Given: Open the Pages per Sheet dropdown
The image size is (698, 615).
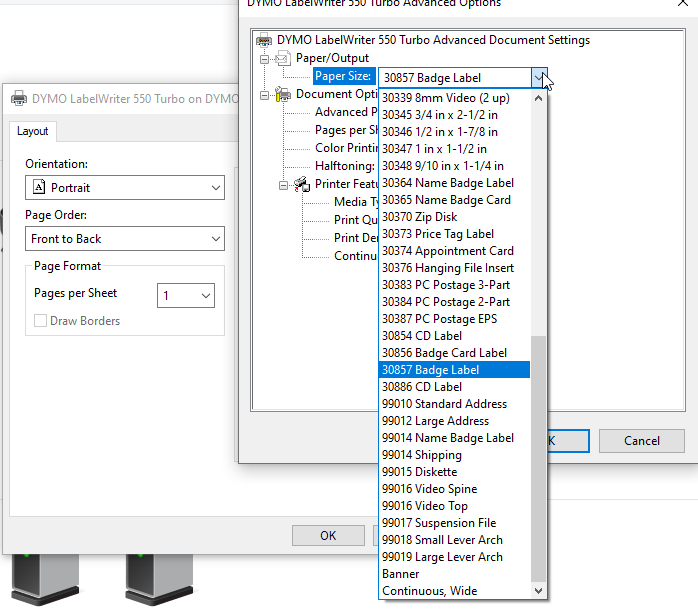Looking at the screenshot, I should [205, 295].
